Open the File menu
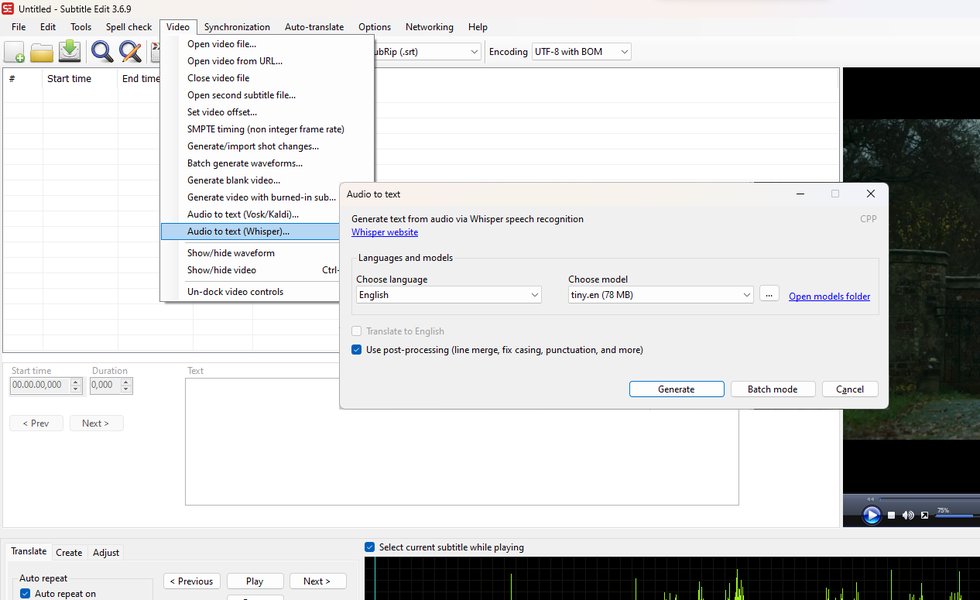This screenshot has height=600, width=980. click(x=19, y=27)
